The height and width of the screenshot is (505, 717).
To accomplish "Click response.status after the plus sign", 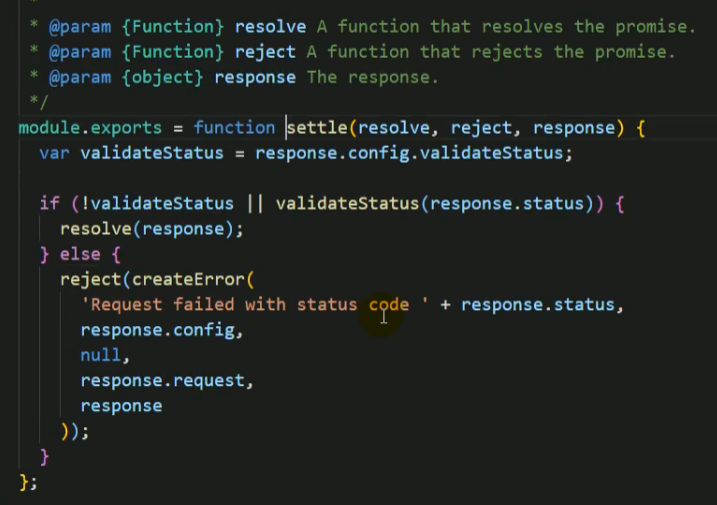I will click(537, 305).
